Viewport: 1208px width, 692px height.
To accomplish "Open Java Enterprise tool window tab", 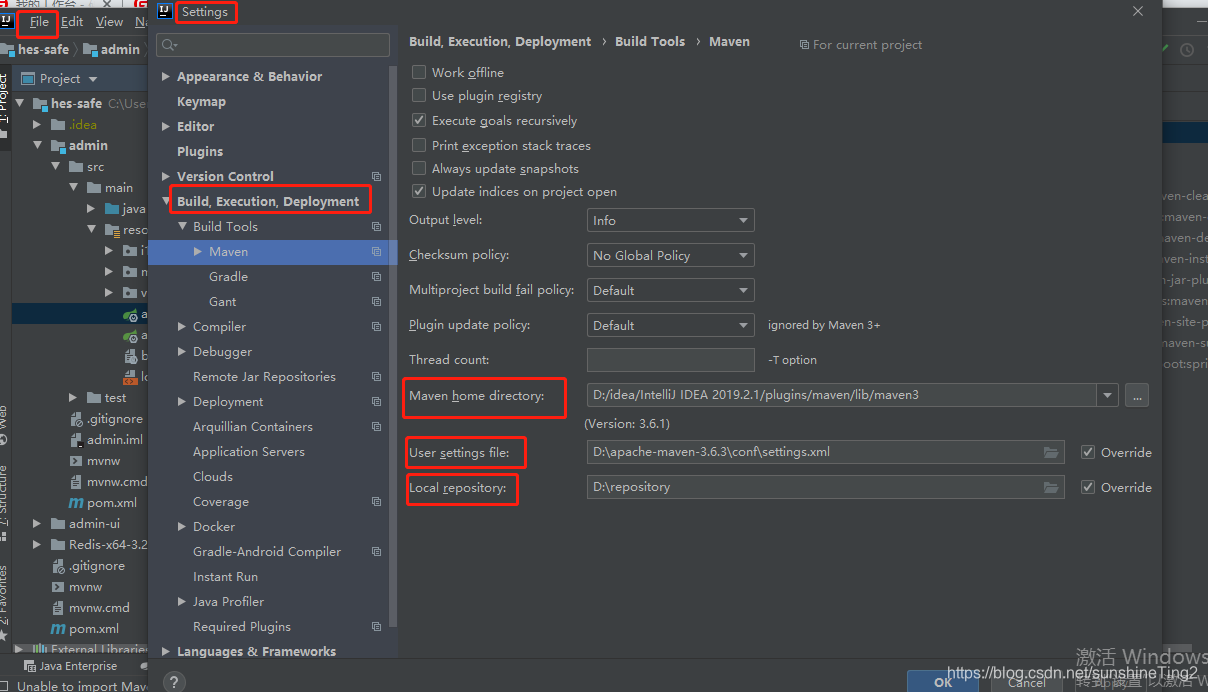I will 71,666.
